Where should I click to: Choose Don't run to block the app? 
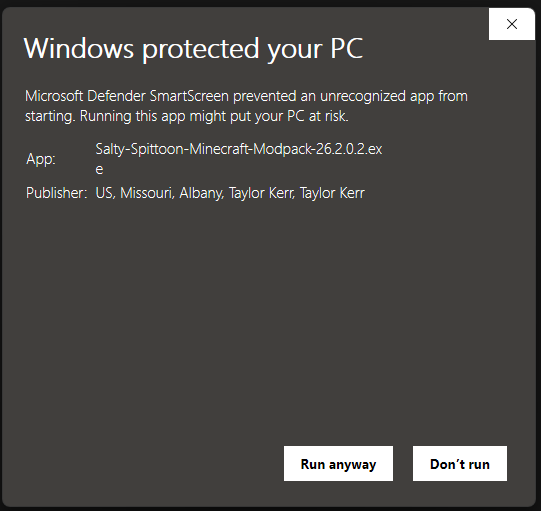[x=460, y=463]
